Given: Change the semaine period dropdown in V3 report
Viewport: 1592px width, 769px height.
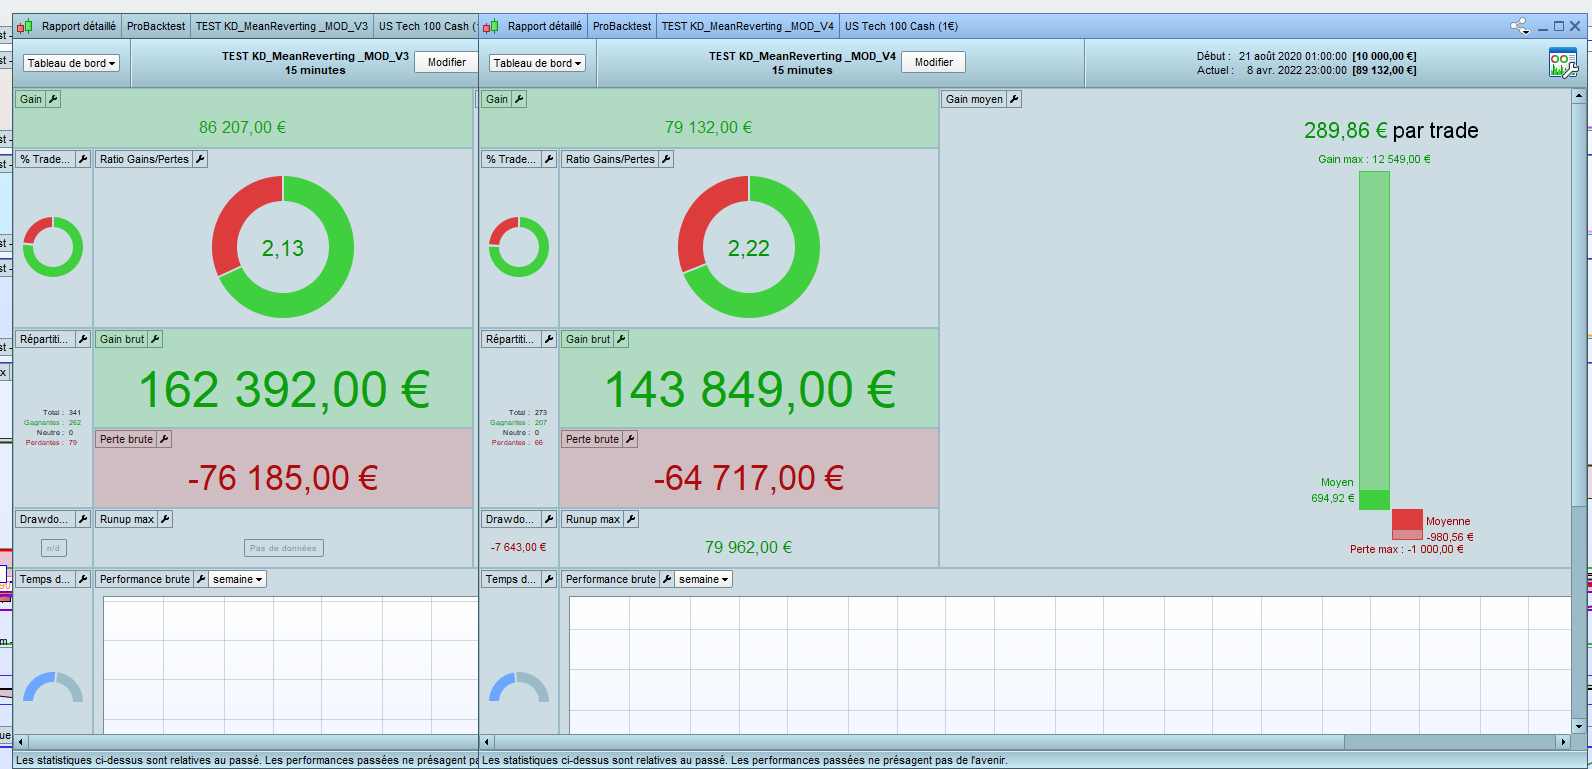Looking at the screenshot, I should (x=238, y=579).
